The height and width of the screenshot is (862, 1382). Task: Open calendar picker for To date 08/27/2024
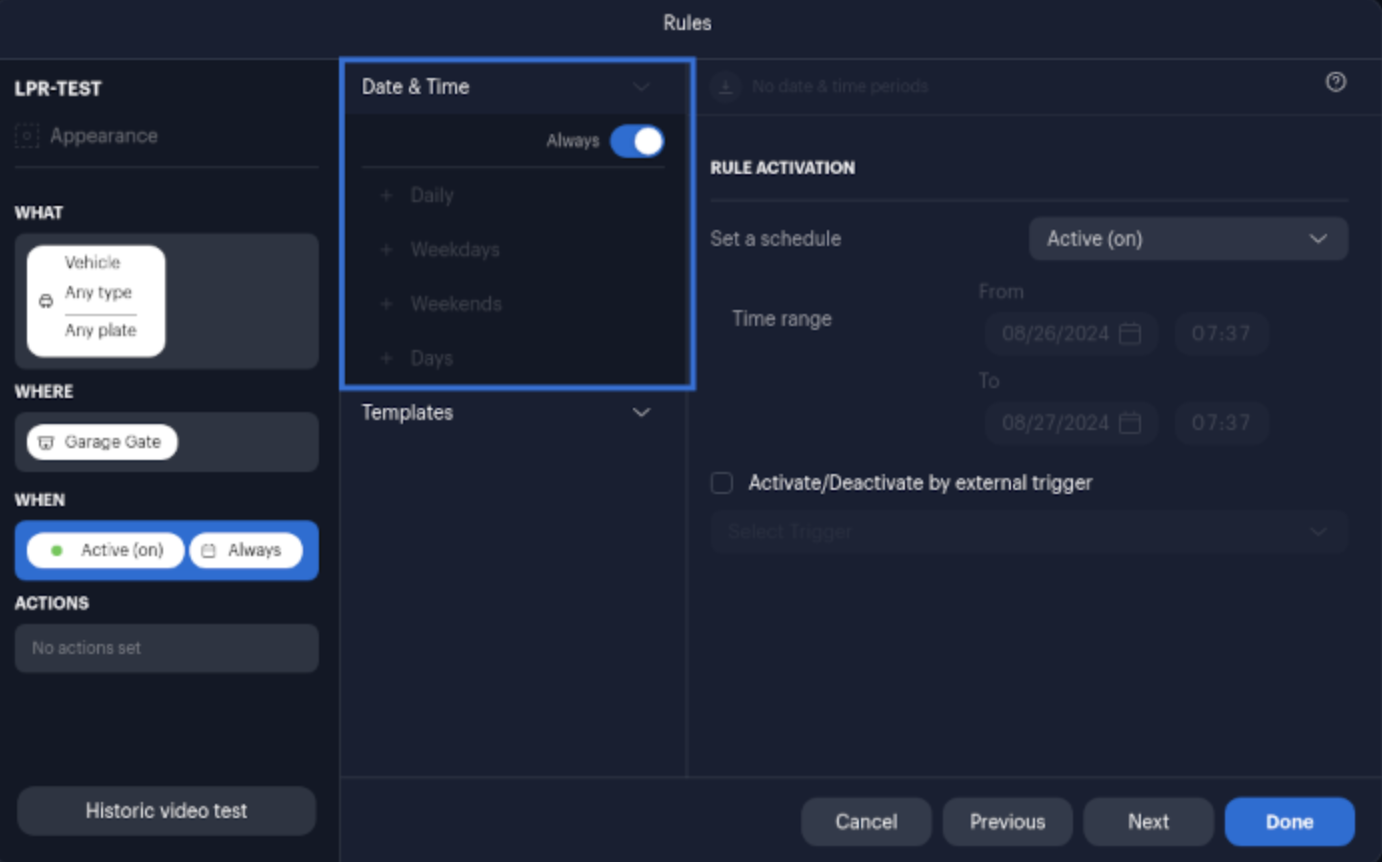(x=1130, y=423)
